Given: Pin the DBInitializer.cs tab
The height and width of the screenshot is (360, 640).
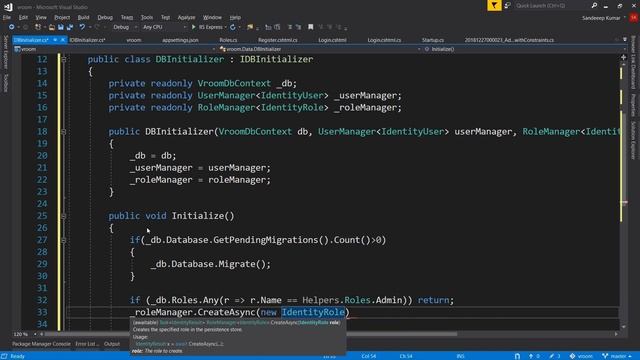Looking at the screenshot, I should (55, 40).
